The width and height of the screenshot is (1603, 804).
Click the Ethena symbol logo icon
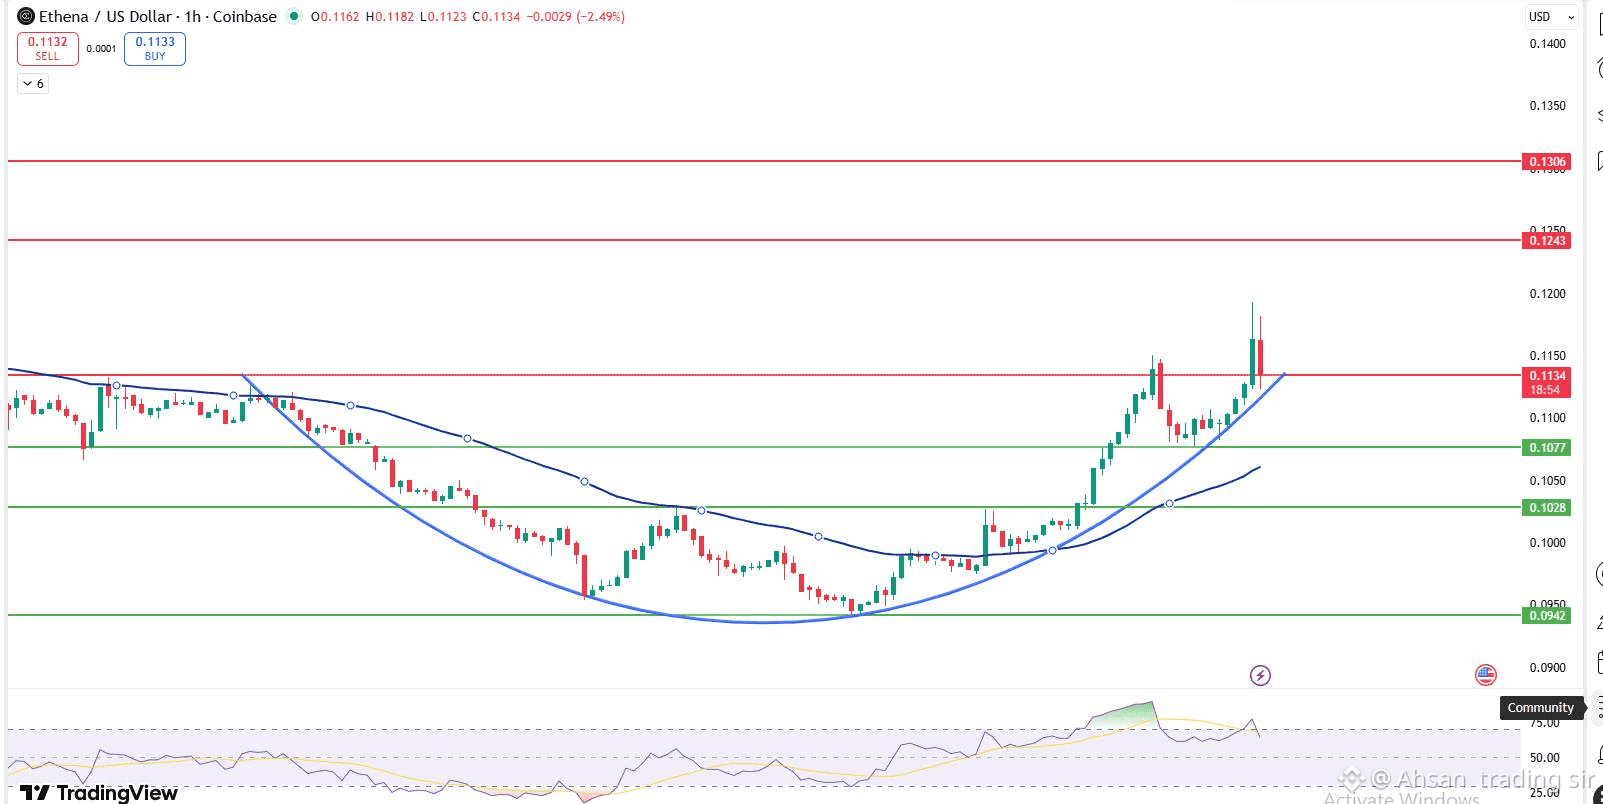coord(26,16)
